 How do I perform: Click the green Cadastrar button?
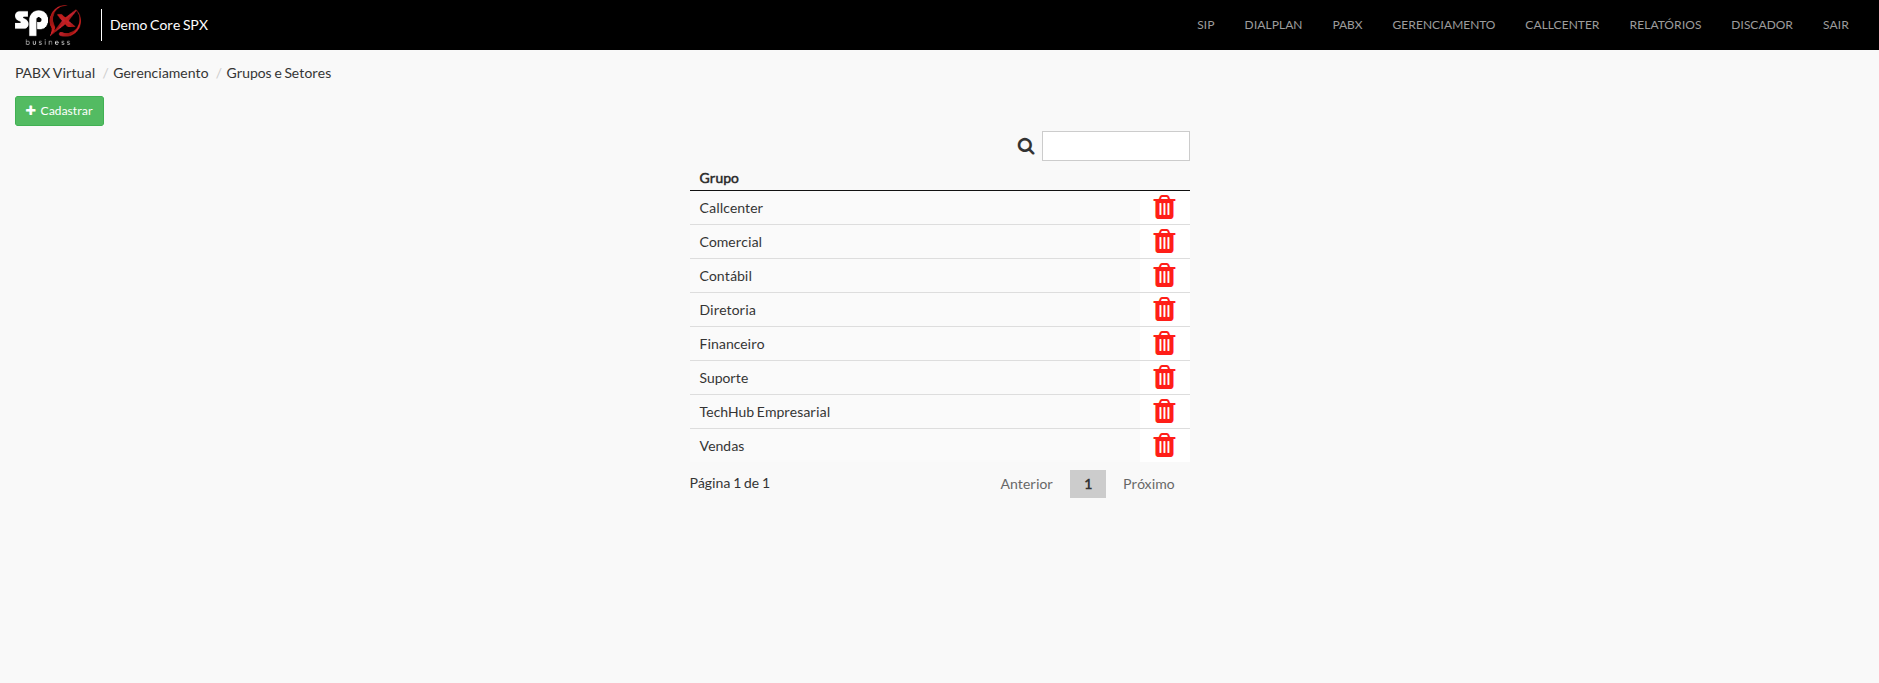pos(59,111)
